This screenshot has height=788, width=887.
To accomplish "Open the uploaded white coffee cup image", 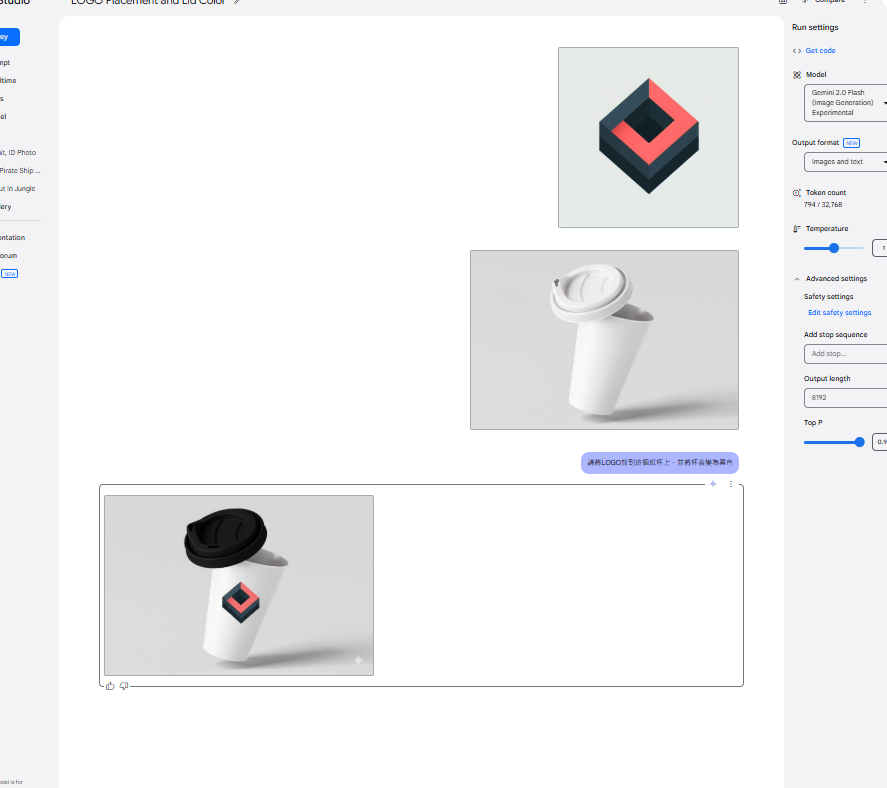I will [x=604, y=340].
